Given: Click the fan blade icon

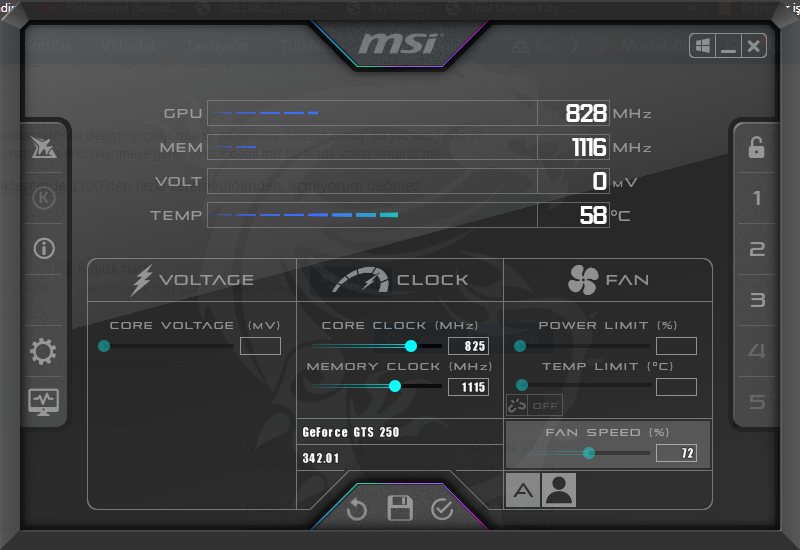Looking at the screenshot, I should tap(583, 280).
